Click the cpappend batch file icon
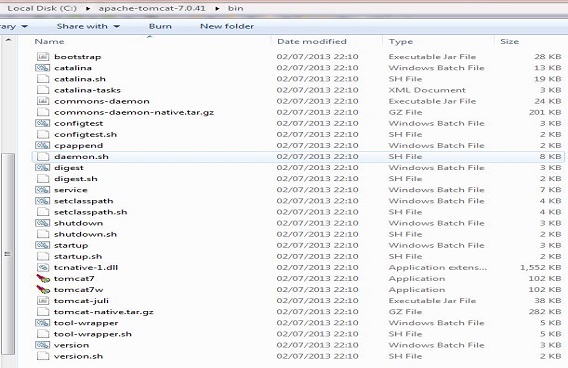Image resolution: width=568 pixels, height=368 pixels. (x=42, y=145)
